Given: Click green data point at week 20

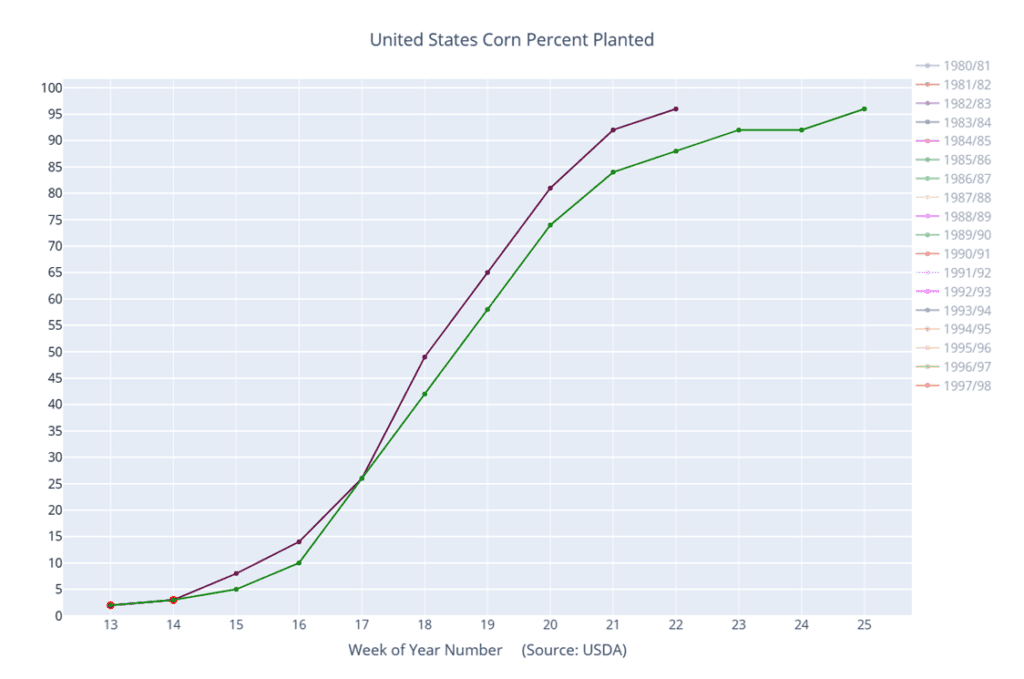Looking at the screenshot, I should click(551, 225).
